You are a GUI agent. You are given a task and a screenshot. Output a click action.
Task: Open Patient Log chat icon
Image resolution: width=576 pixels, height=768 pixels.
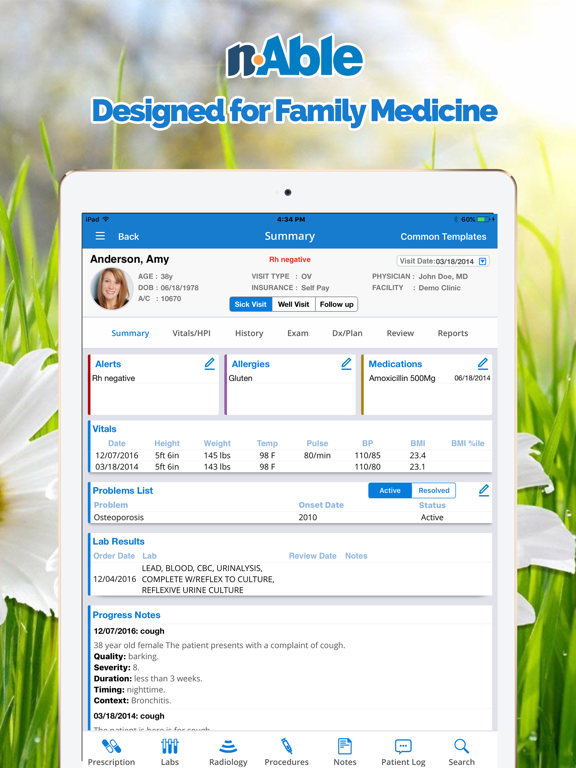[x=403, y=746]
